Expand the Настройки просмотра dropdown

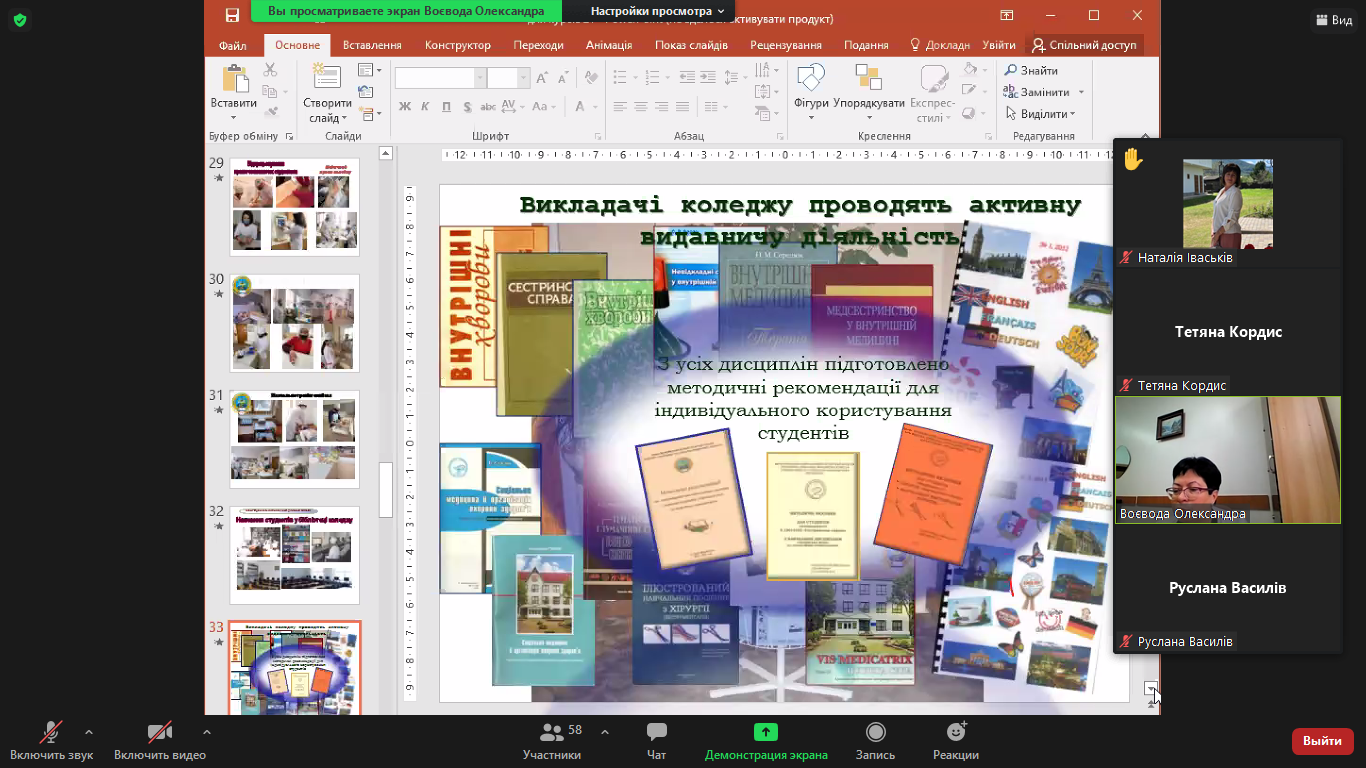[x=656, y=11]
